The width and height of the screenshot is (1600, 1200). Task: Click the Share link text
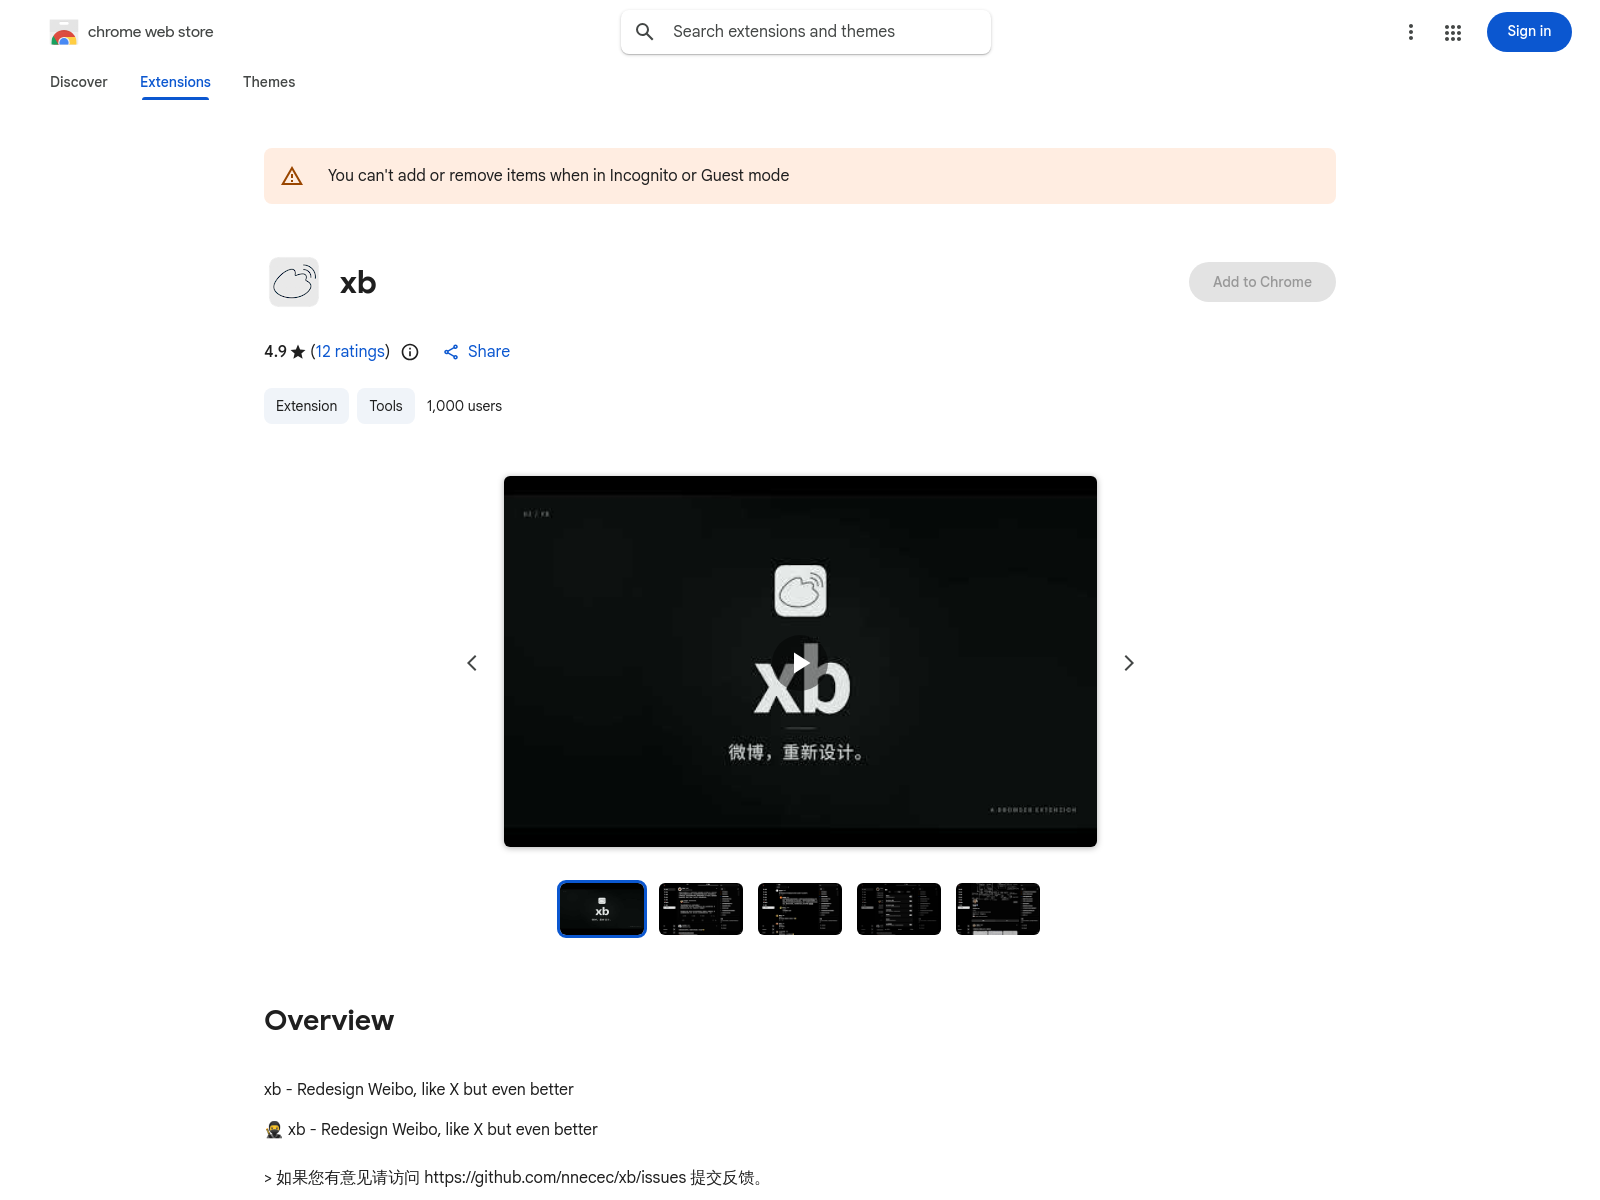pyautogui.click(x=489, y=352)
